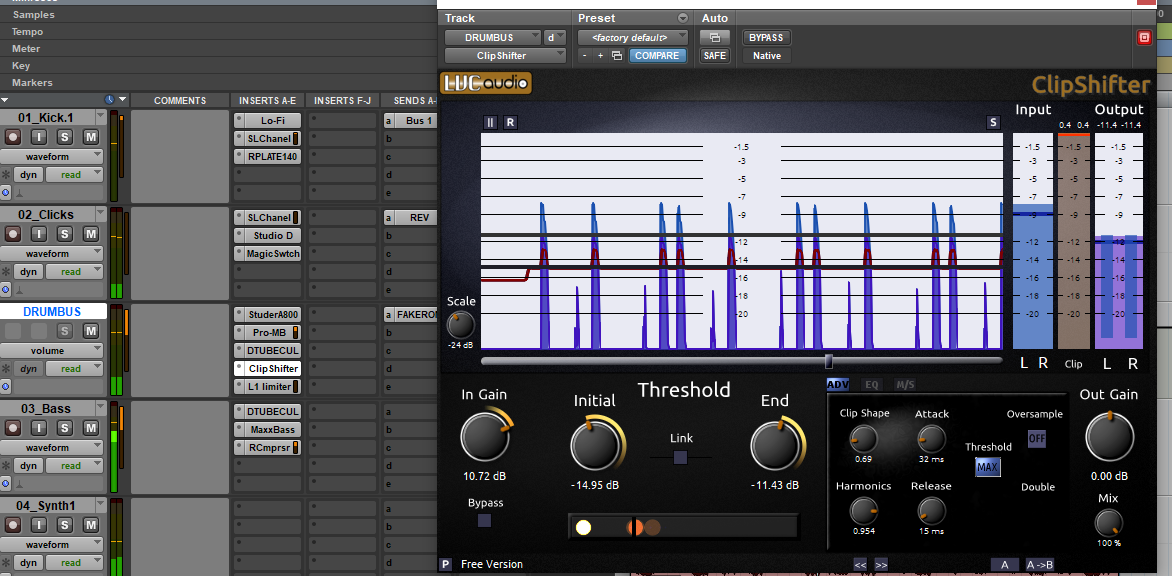Open the preset library window icon next to plus
Viewport: 1172px width, 576px height.
tap(617, 55)
